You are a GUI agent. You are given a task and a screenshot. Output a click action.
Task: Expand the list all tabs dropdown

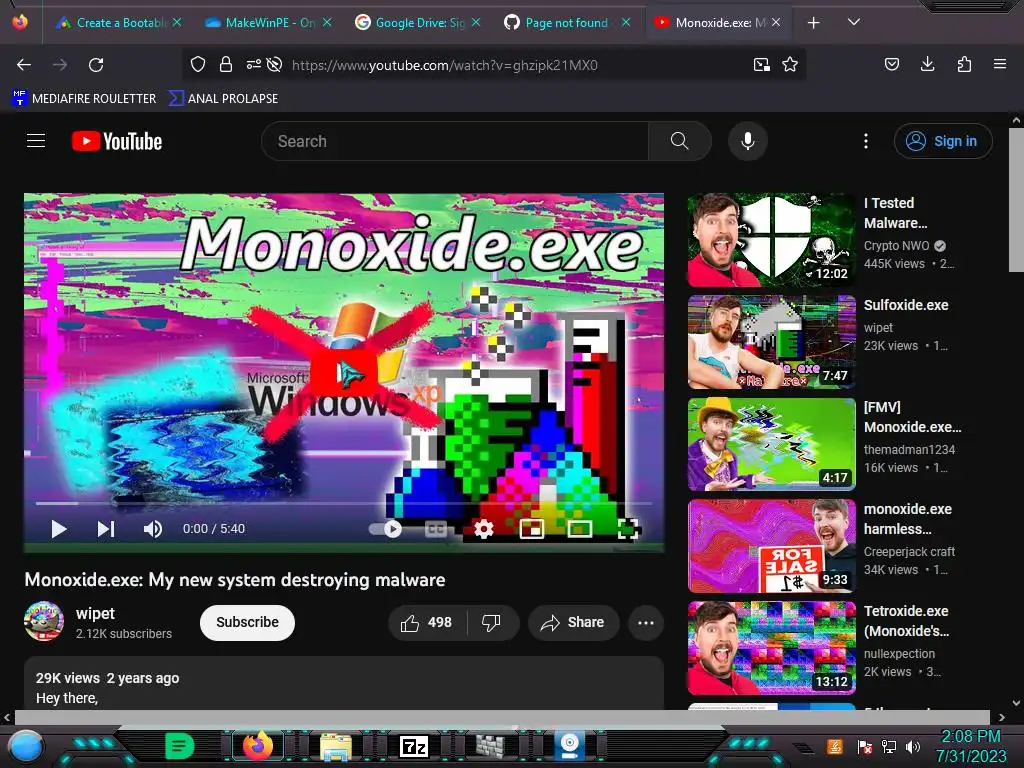854,22
